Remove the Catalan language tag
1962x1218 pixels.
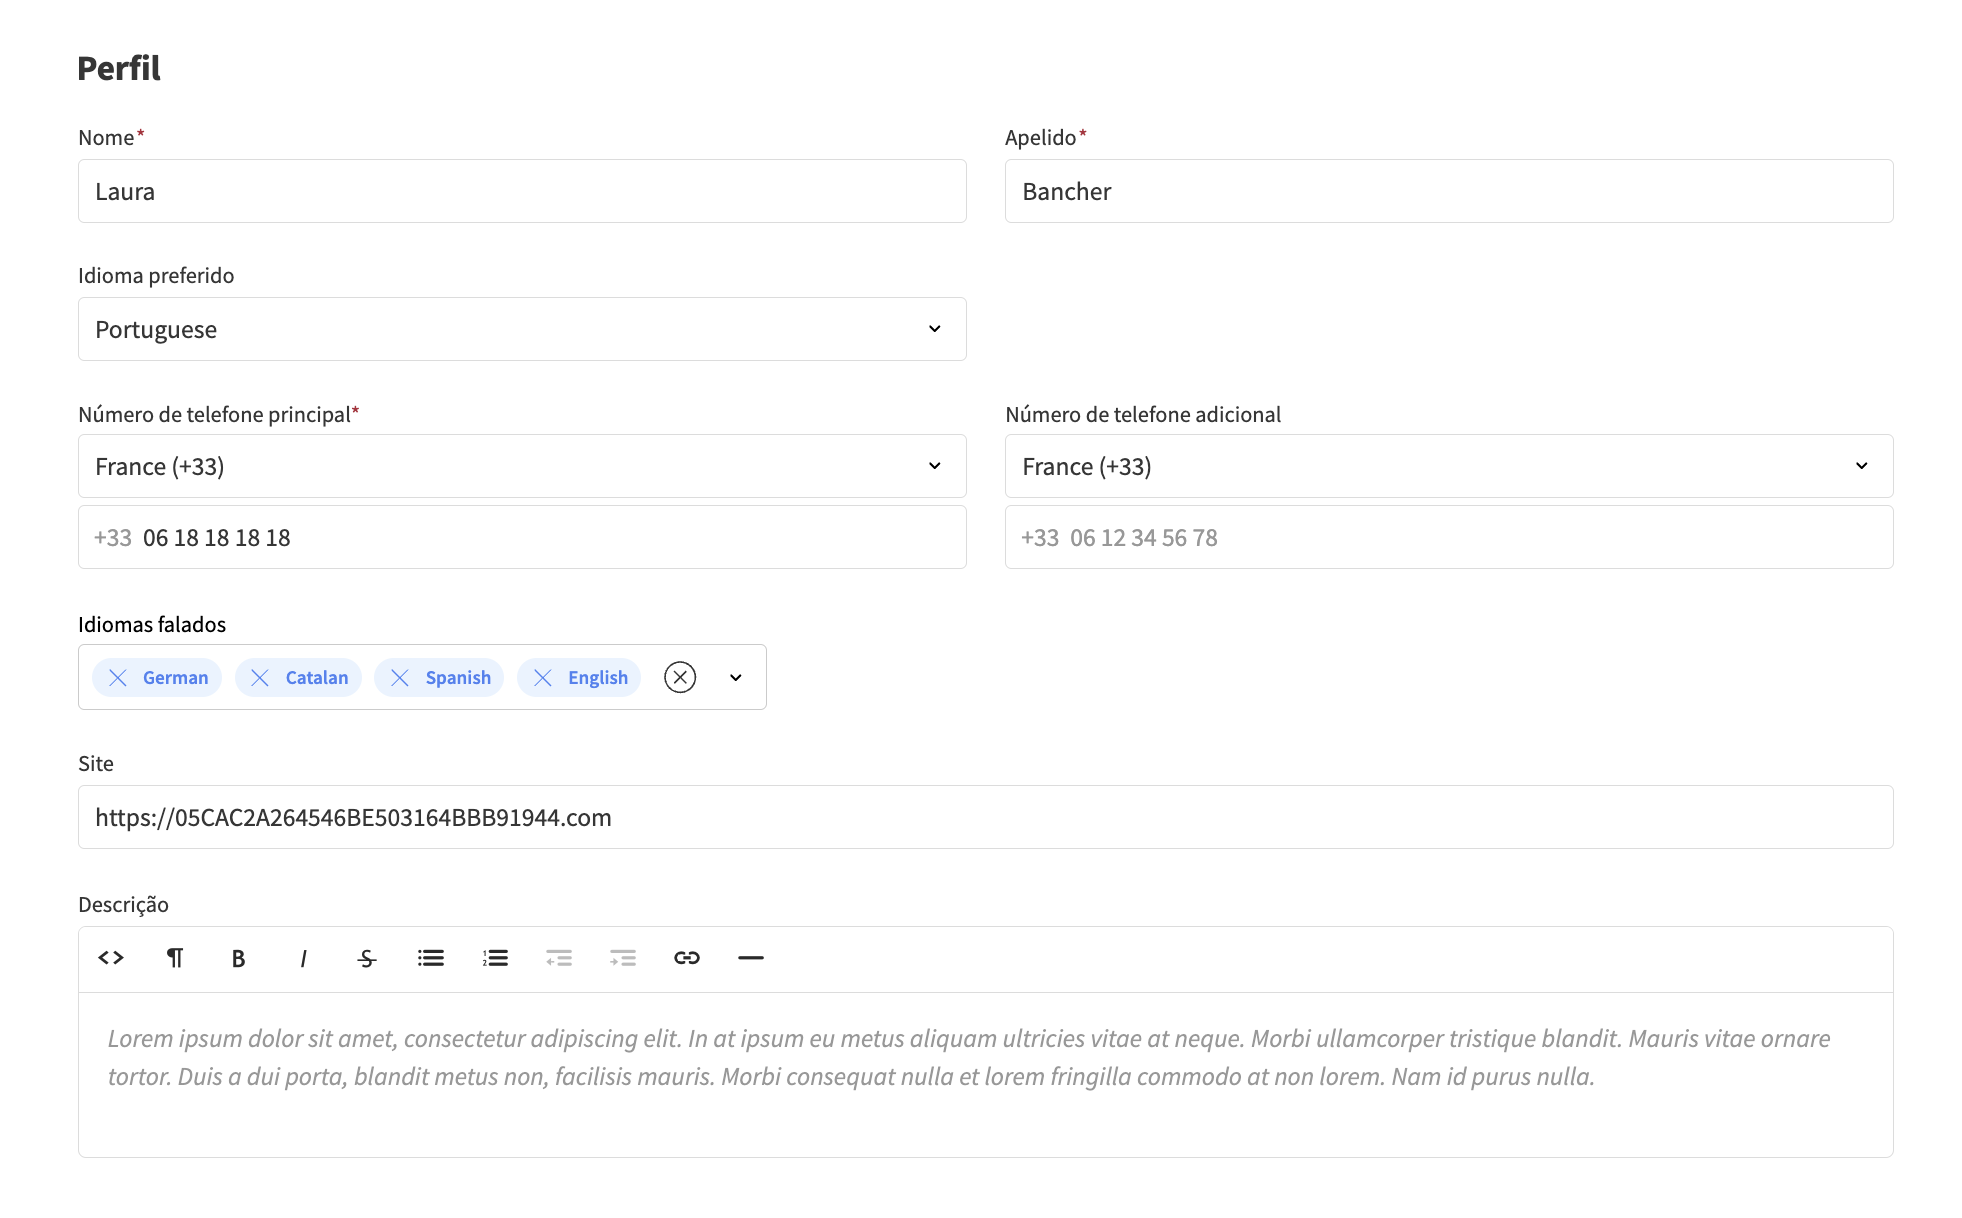click(260, 677)
